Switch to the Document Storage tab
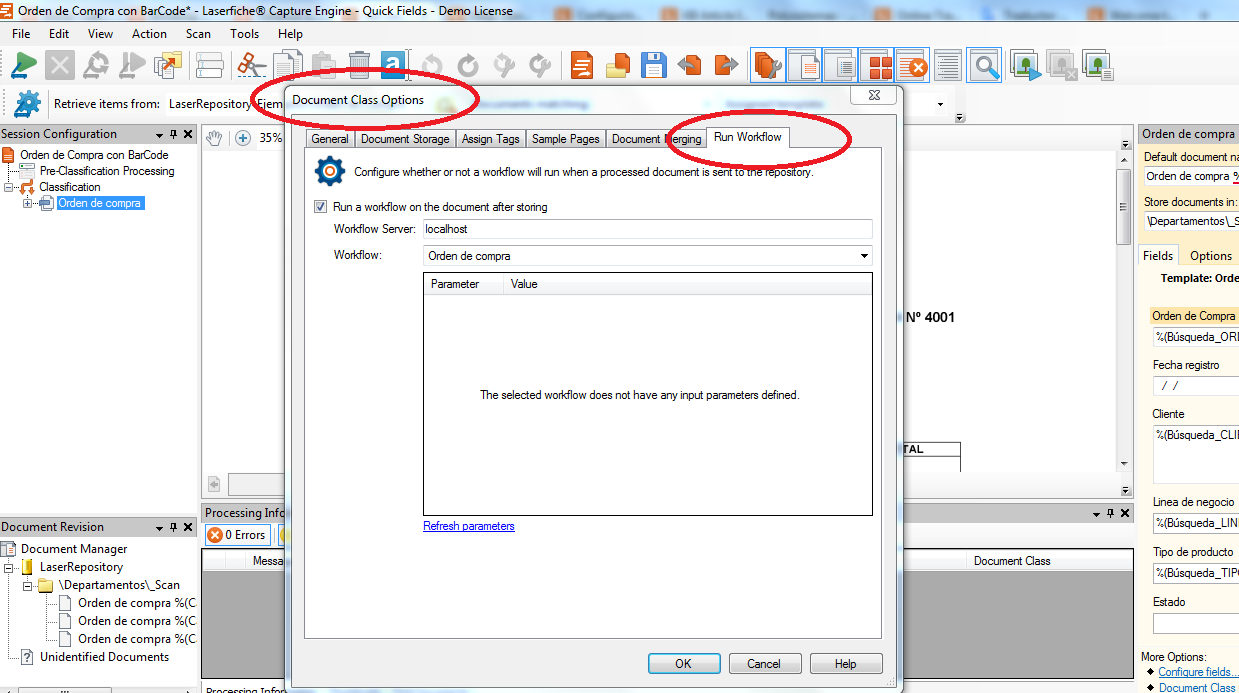This screenshot has width=1239, height=693. pyautogui.click(x=405, y=139)
